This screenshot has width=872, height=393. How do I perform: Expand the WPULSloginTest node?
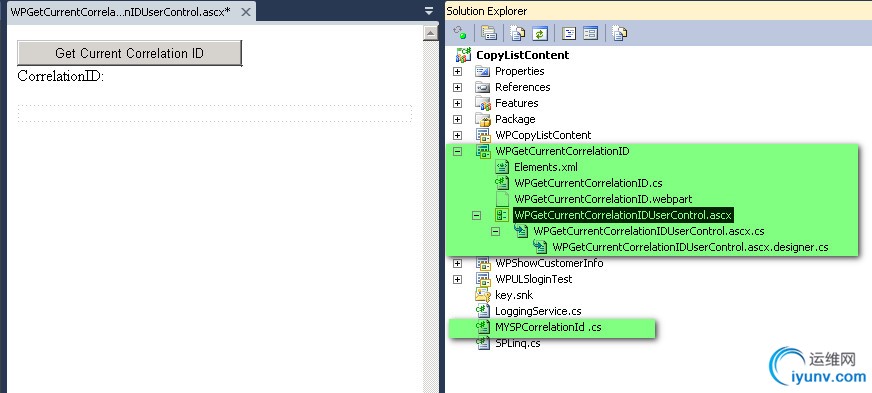point(457,279)
